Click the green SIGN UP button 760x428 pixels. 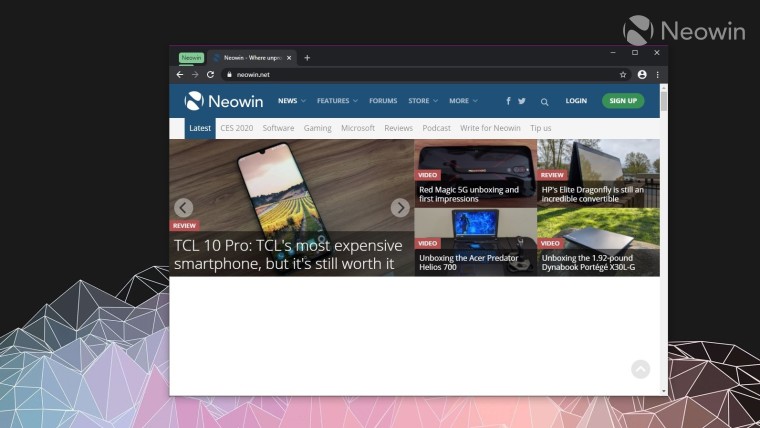623,101
